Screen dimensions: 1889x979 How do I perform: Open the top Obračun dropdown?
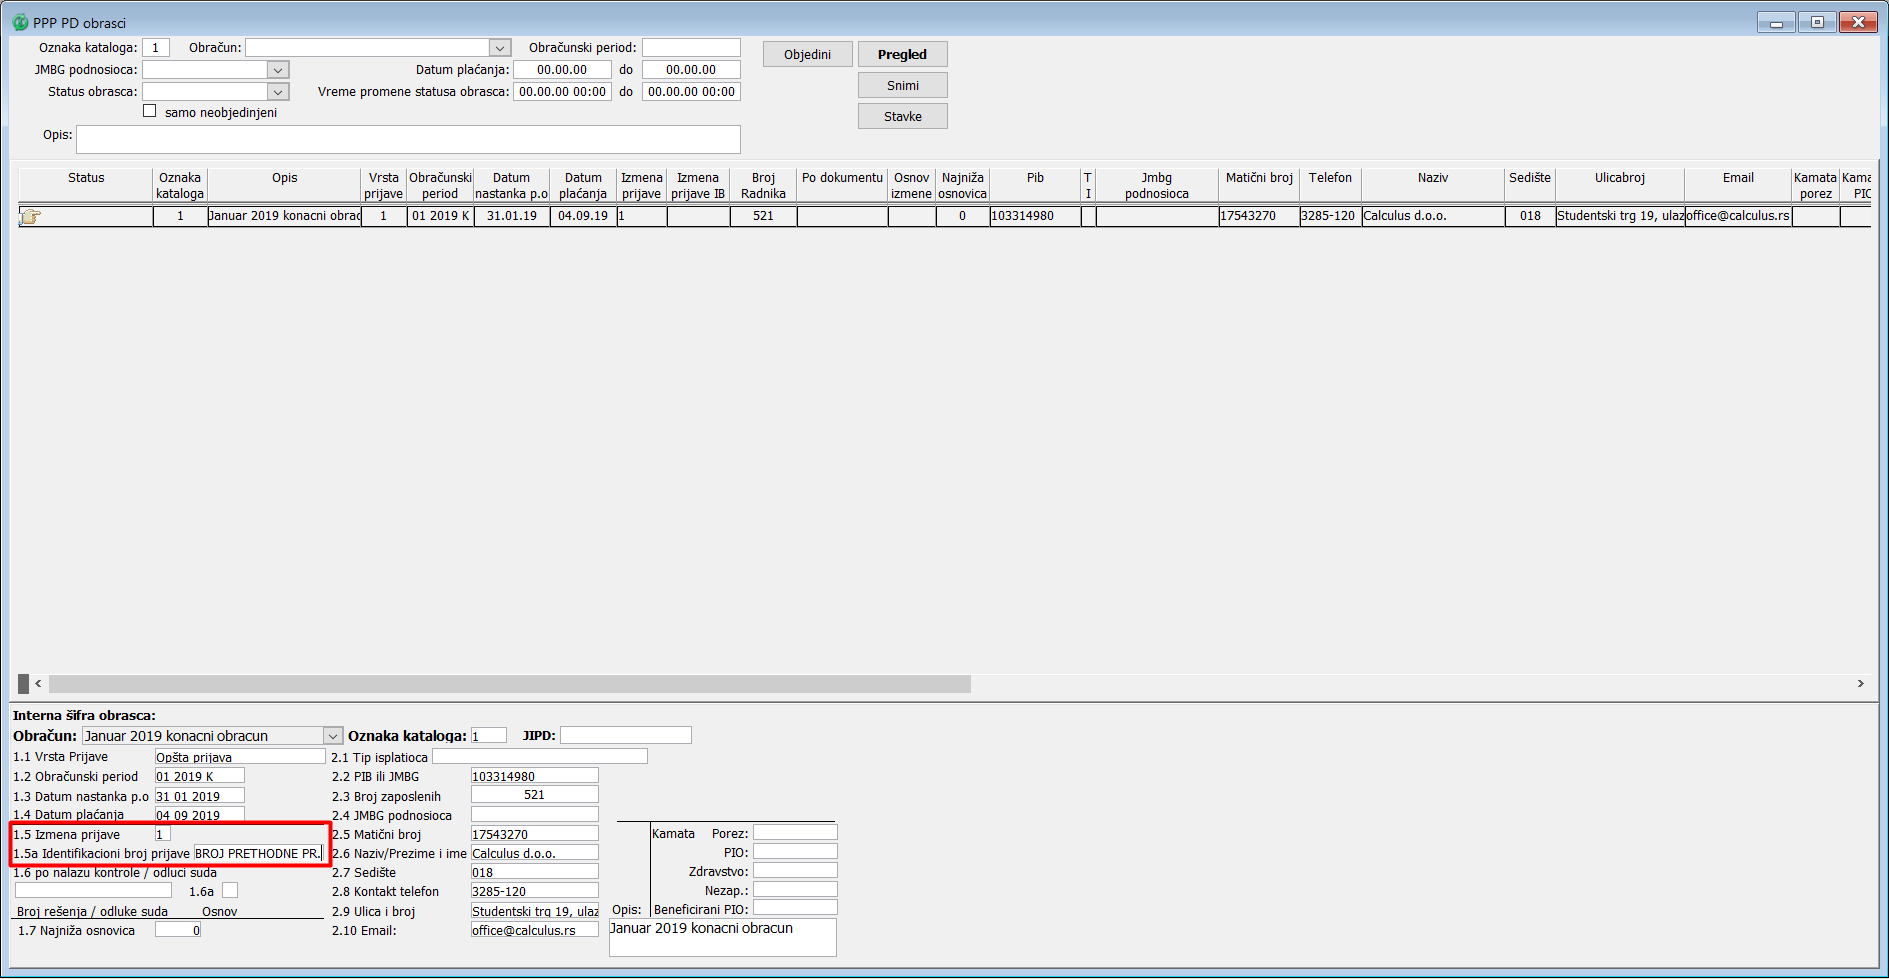(500, 48)
